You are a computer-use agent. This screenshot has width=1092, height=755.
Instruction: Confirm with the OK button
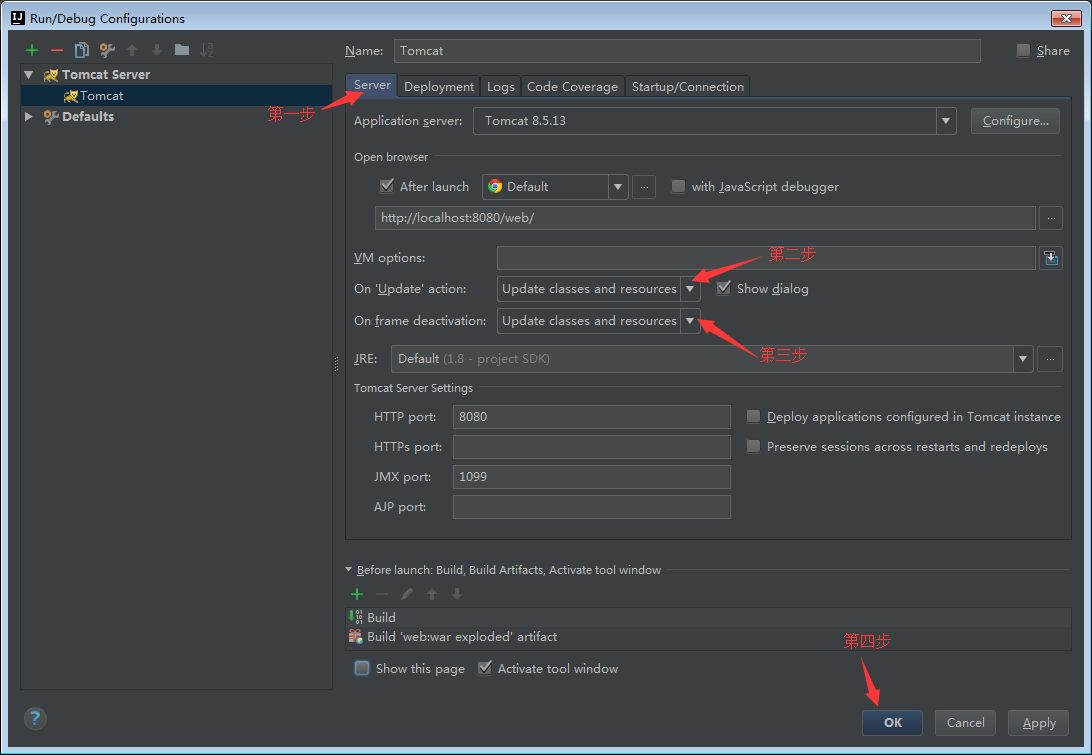892,723
